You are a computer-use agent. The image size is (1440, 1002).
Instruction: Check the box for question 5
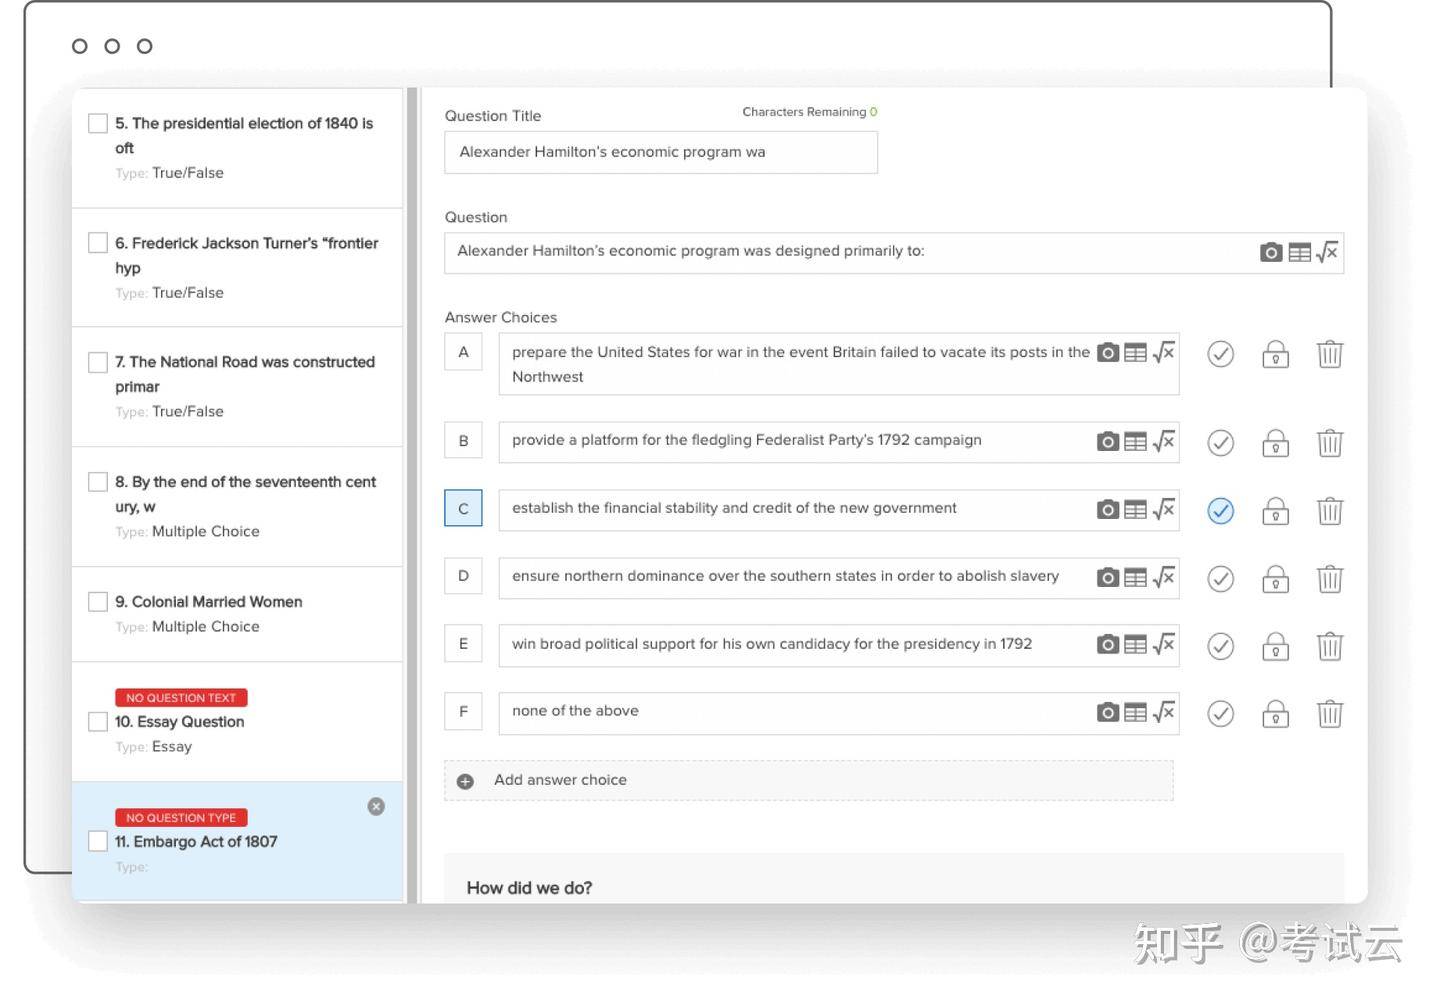tap(98, 123)
